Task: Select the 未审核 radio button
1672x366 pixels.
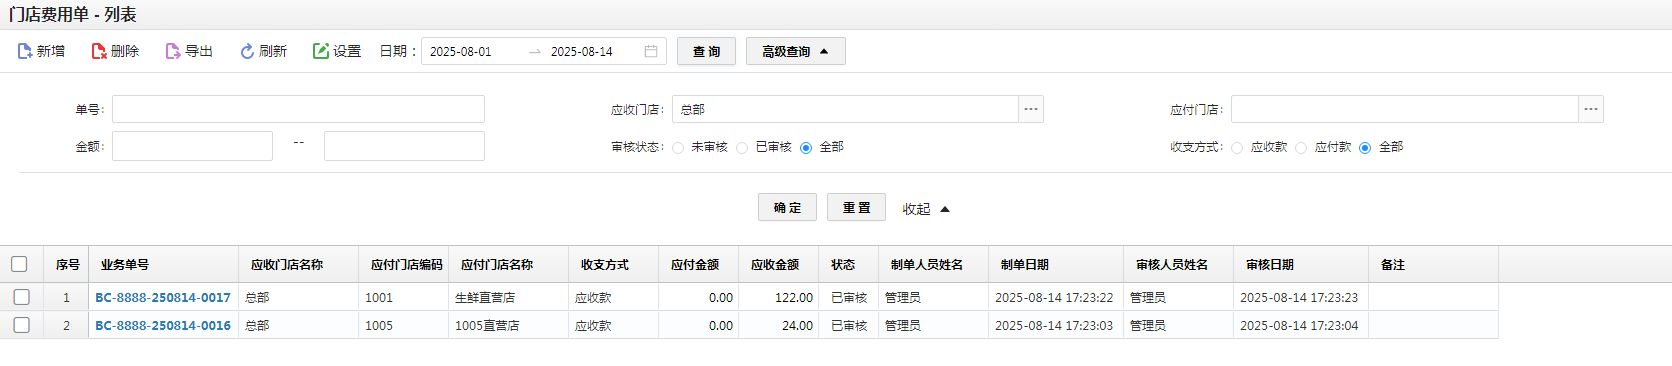Action: (x=678, y=148)
